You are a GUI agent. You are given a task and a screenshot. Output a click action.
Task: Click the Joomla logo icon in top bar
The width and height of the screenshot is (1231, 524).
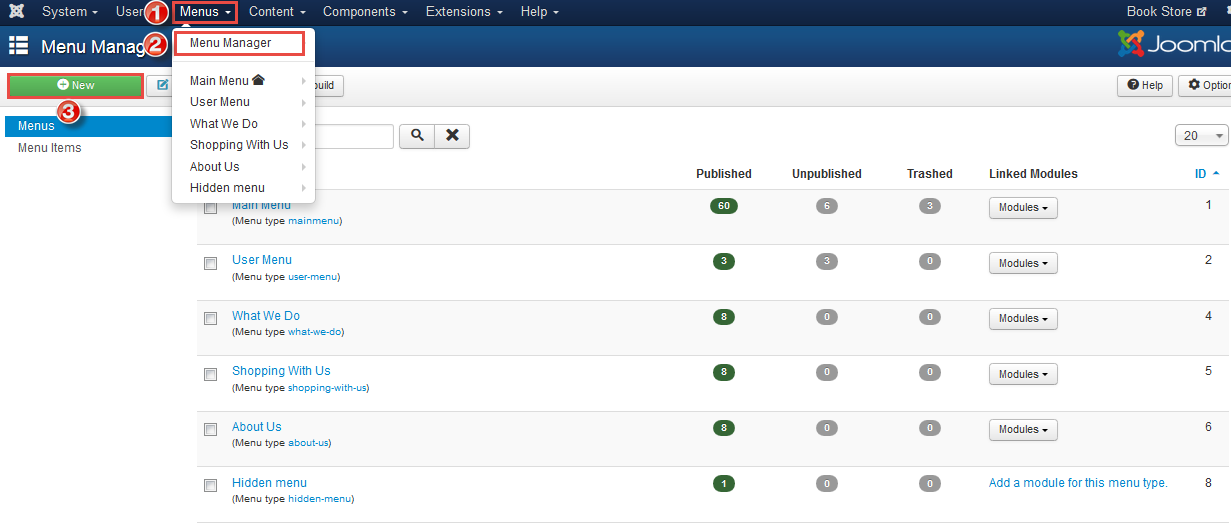[x=17, y=12]
